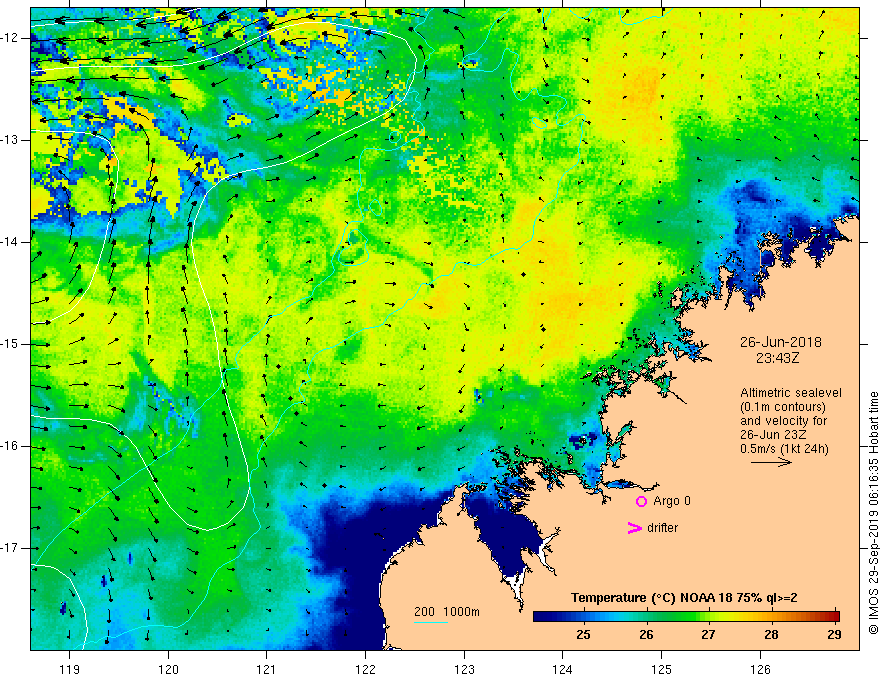Image resolution: width=880 pixels, height=680 pixels.
Task: Click the '26-Jun 23Z' caption line
Action: (x=773, y=435)
